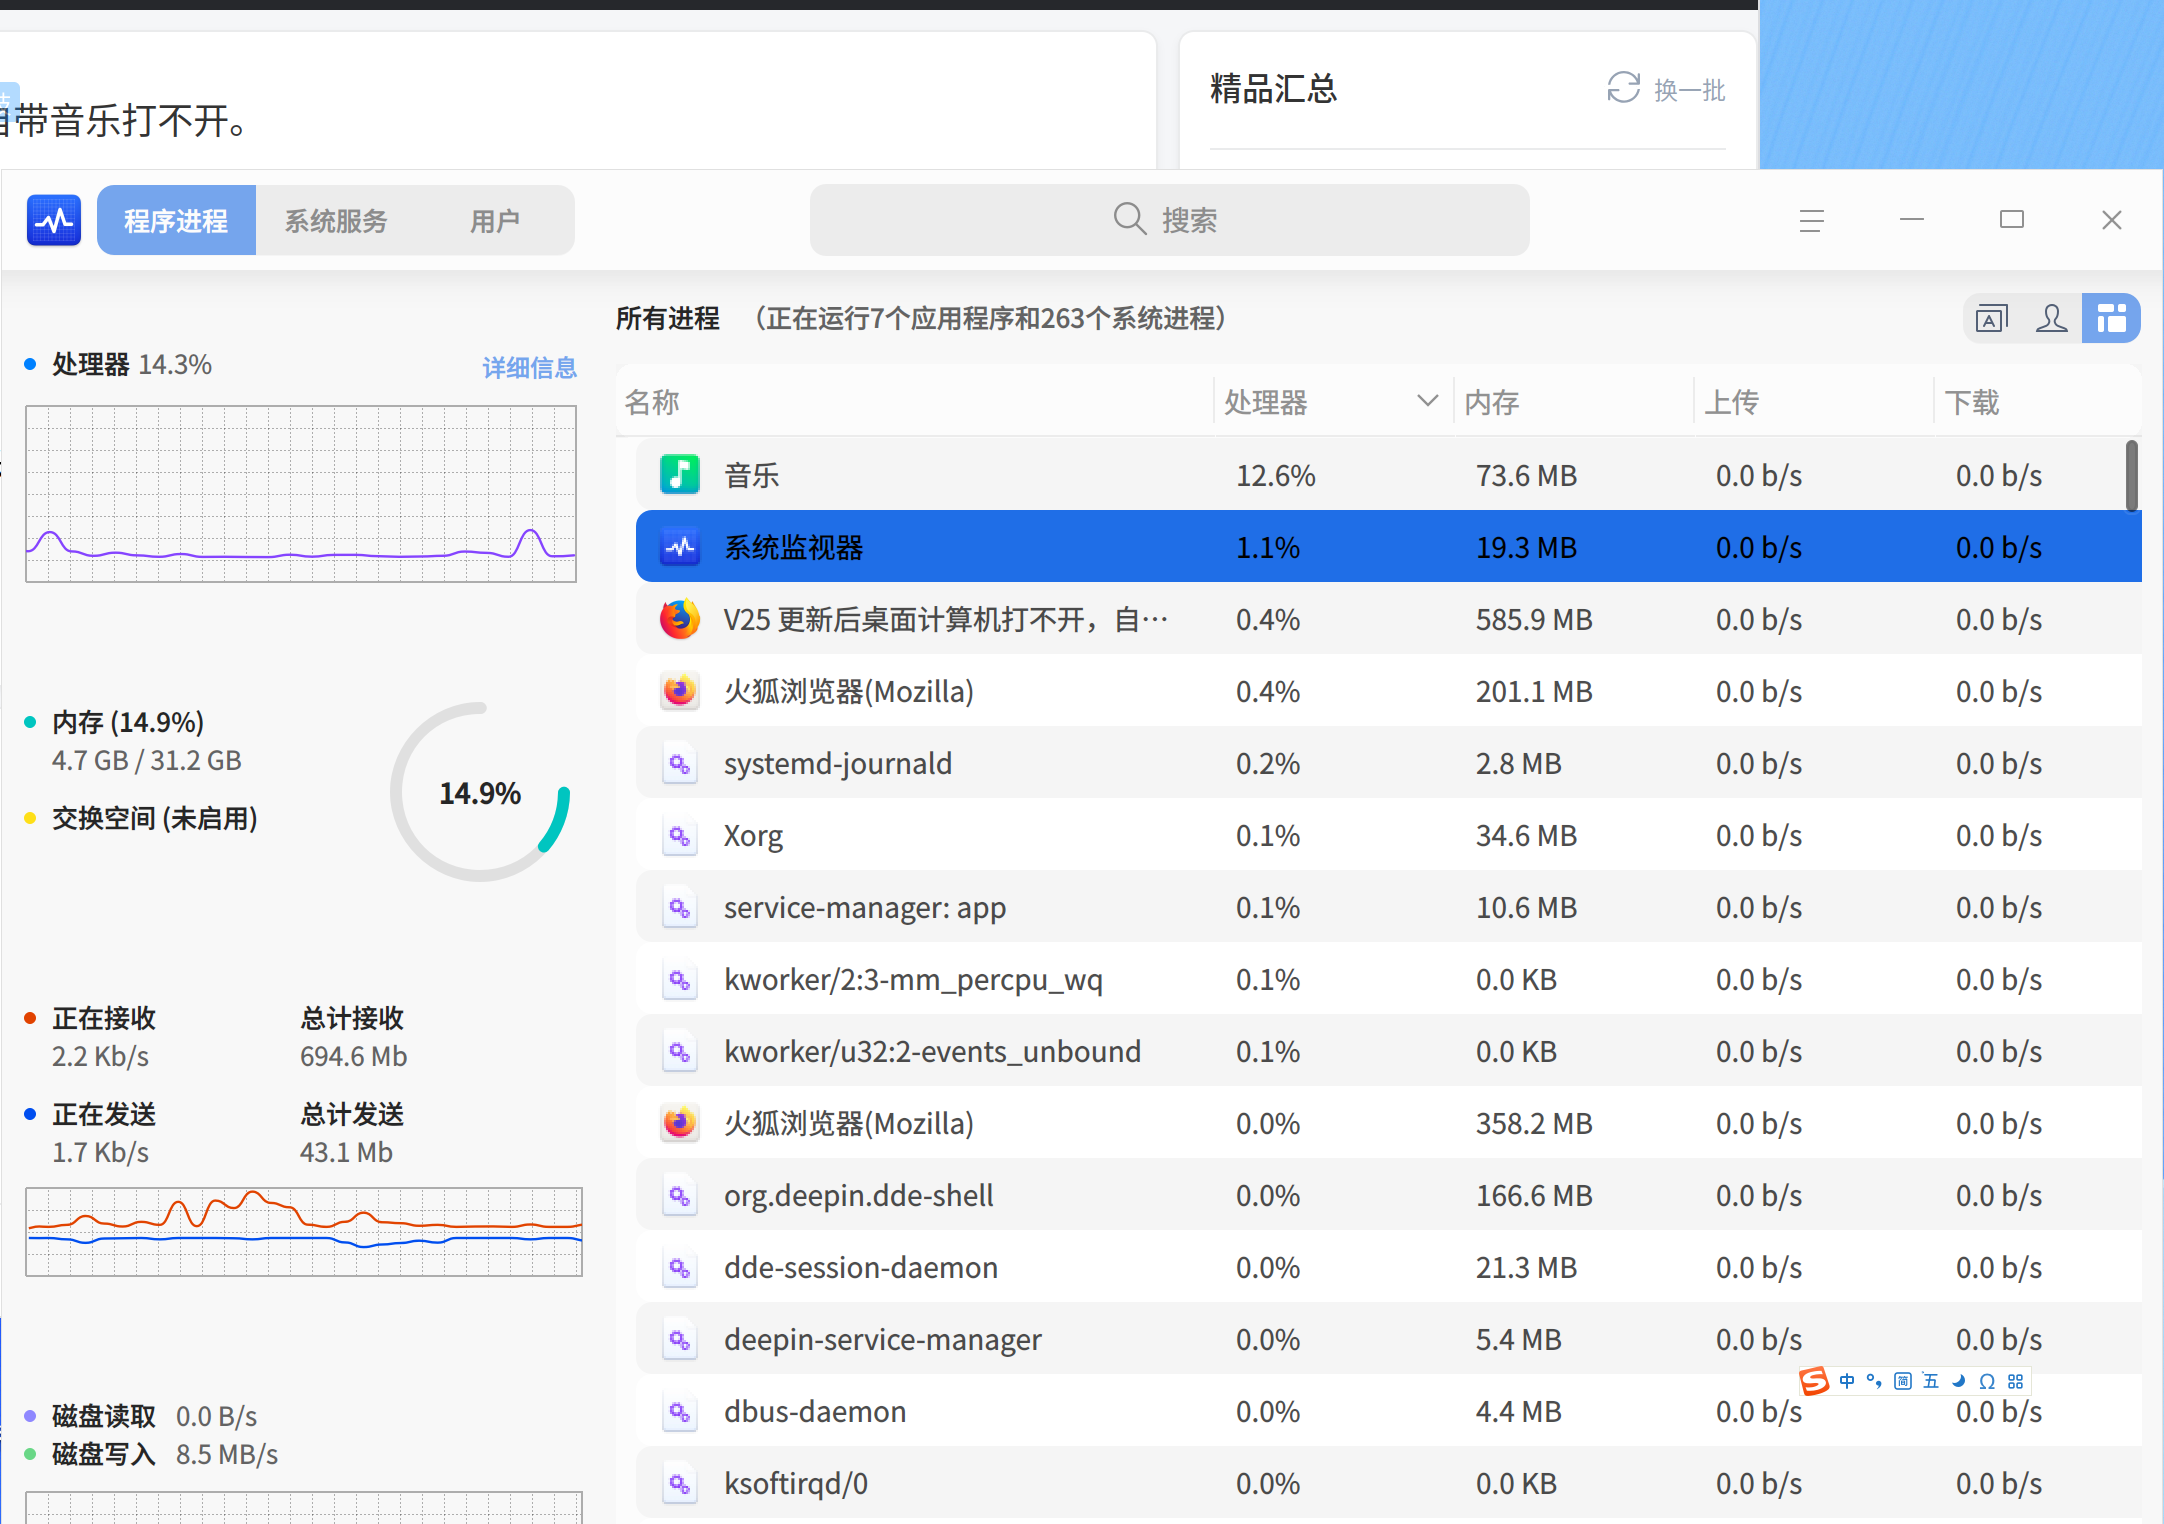Show applications-only process view icon
Screen dimensions: 2164x1524
point(1992,319)
